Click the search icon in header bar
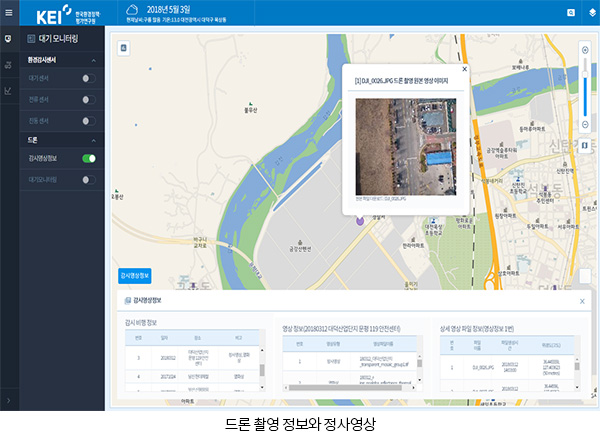600x441 pixels. point(570,12)
